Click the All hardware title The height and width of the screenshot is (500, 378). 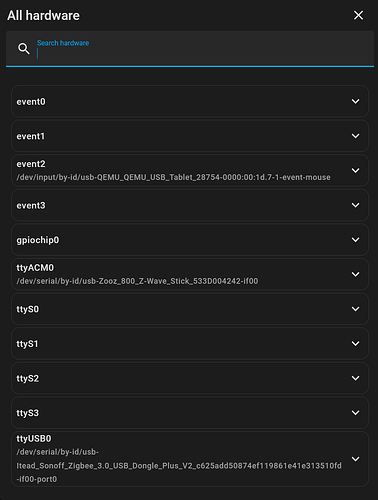43,16
